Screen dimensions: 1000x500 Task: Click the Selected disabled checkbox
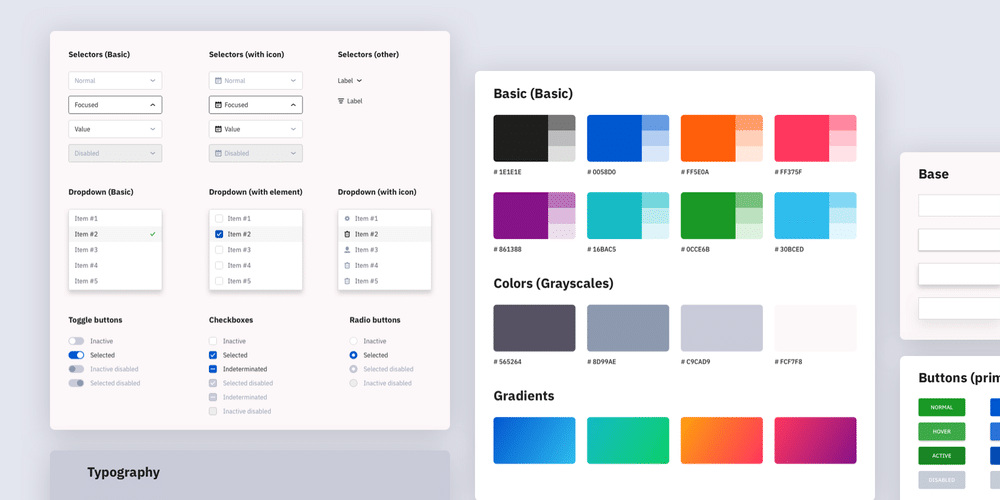pyautogui.click(x=213, y=383)
